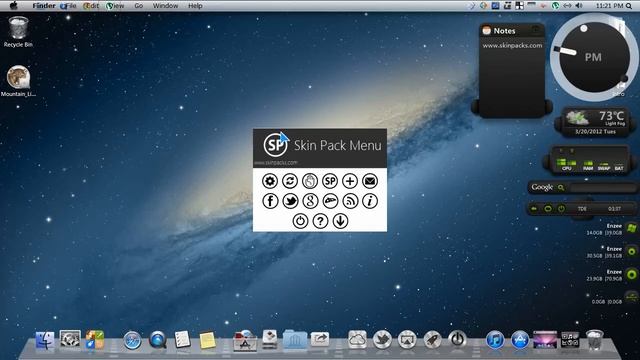Open App Store icon in dock

pyautogui.click(x=520, y=340)
